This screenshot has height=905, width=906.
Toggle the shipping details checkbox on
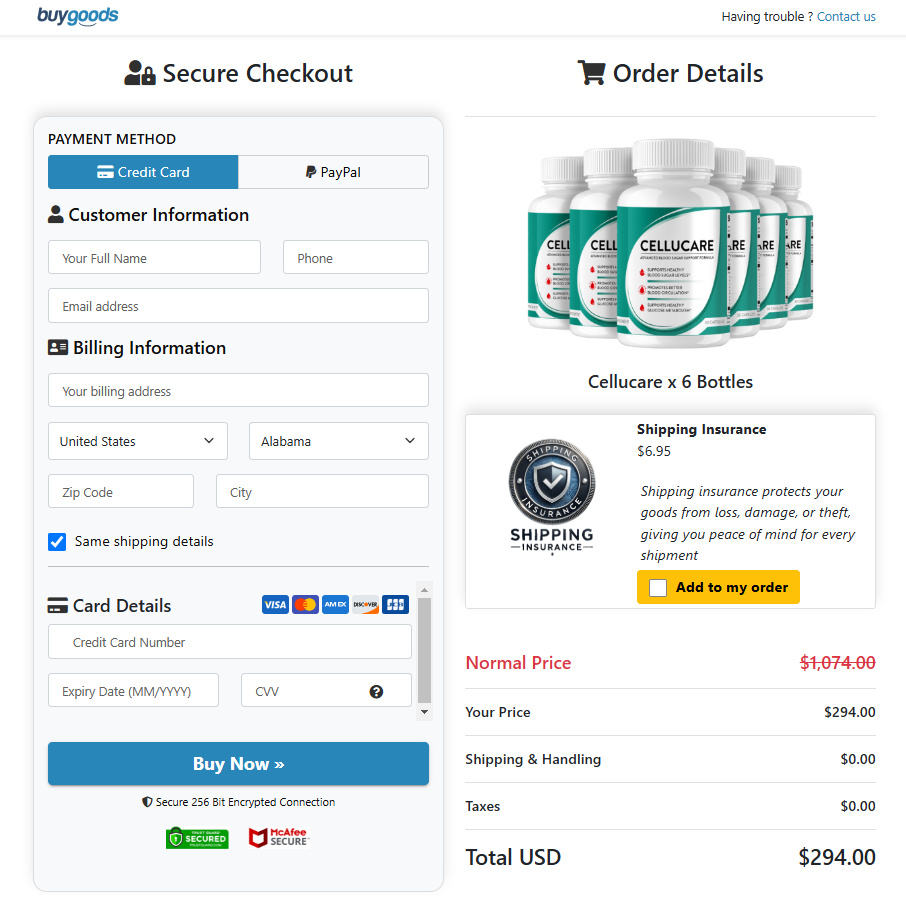coord(57,541)
